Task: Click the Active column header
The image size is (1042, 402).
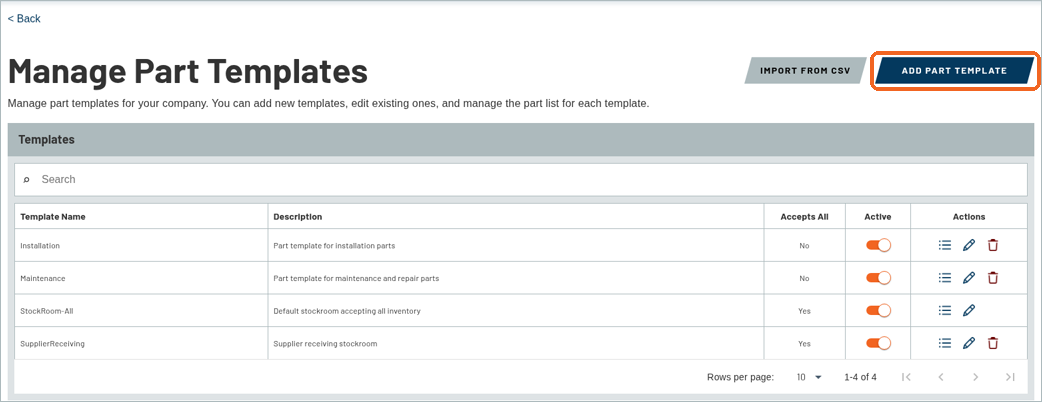Action: (x=878, y=217)
